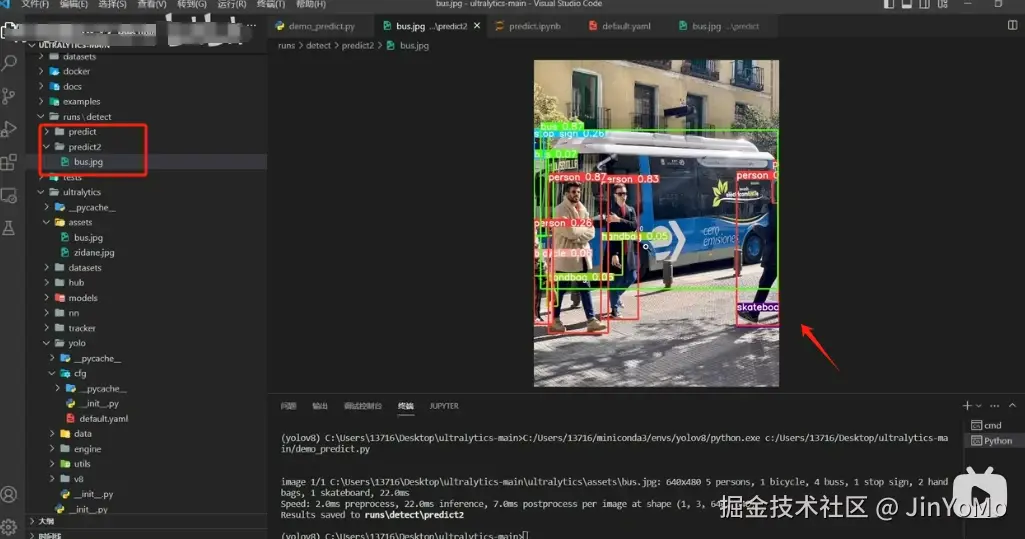
Task: Click the bus detection image preview
Action: click(x=656, y=223)
